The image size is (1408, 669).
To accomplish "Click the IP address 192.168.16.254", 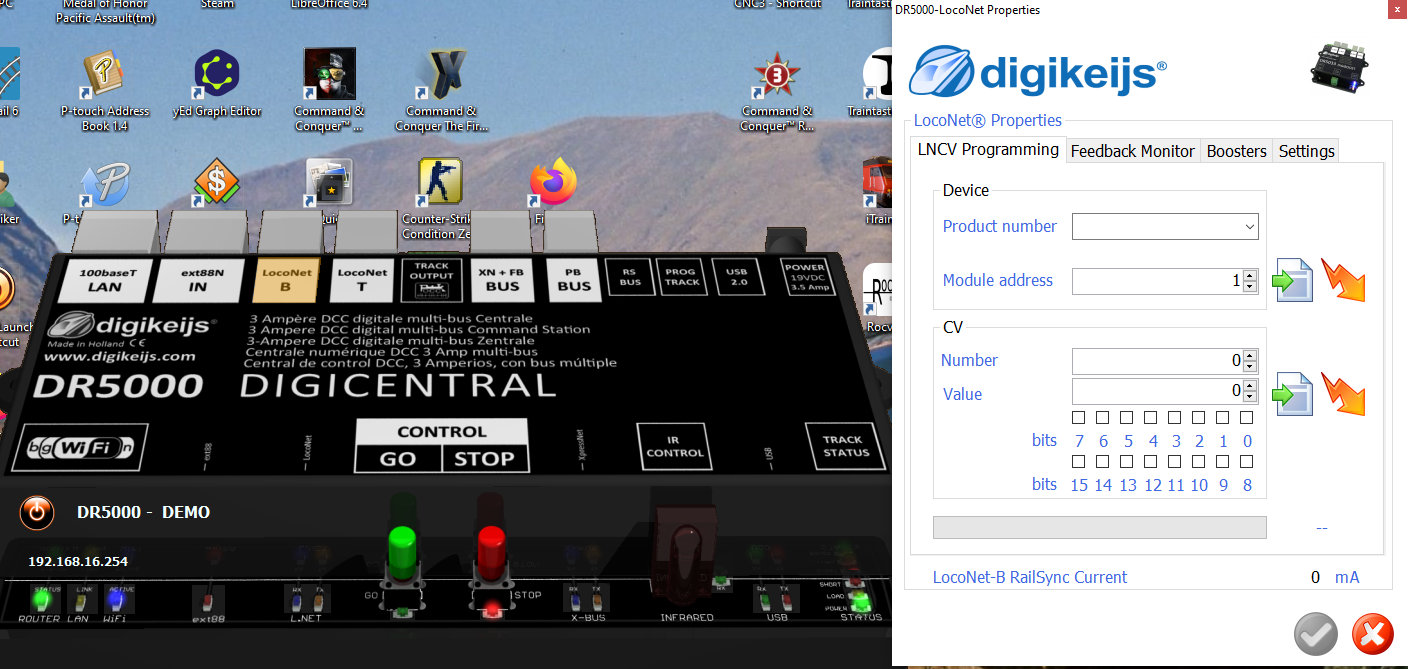I will click(78, 562).
